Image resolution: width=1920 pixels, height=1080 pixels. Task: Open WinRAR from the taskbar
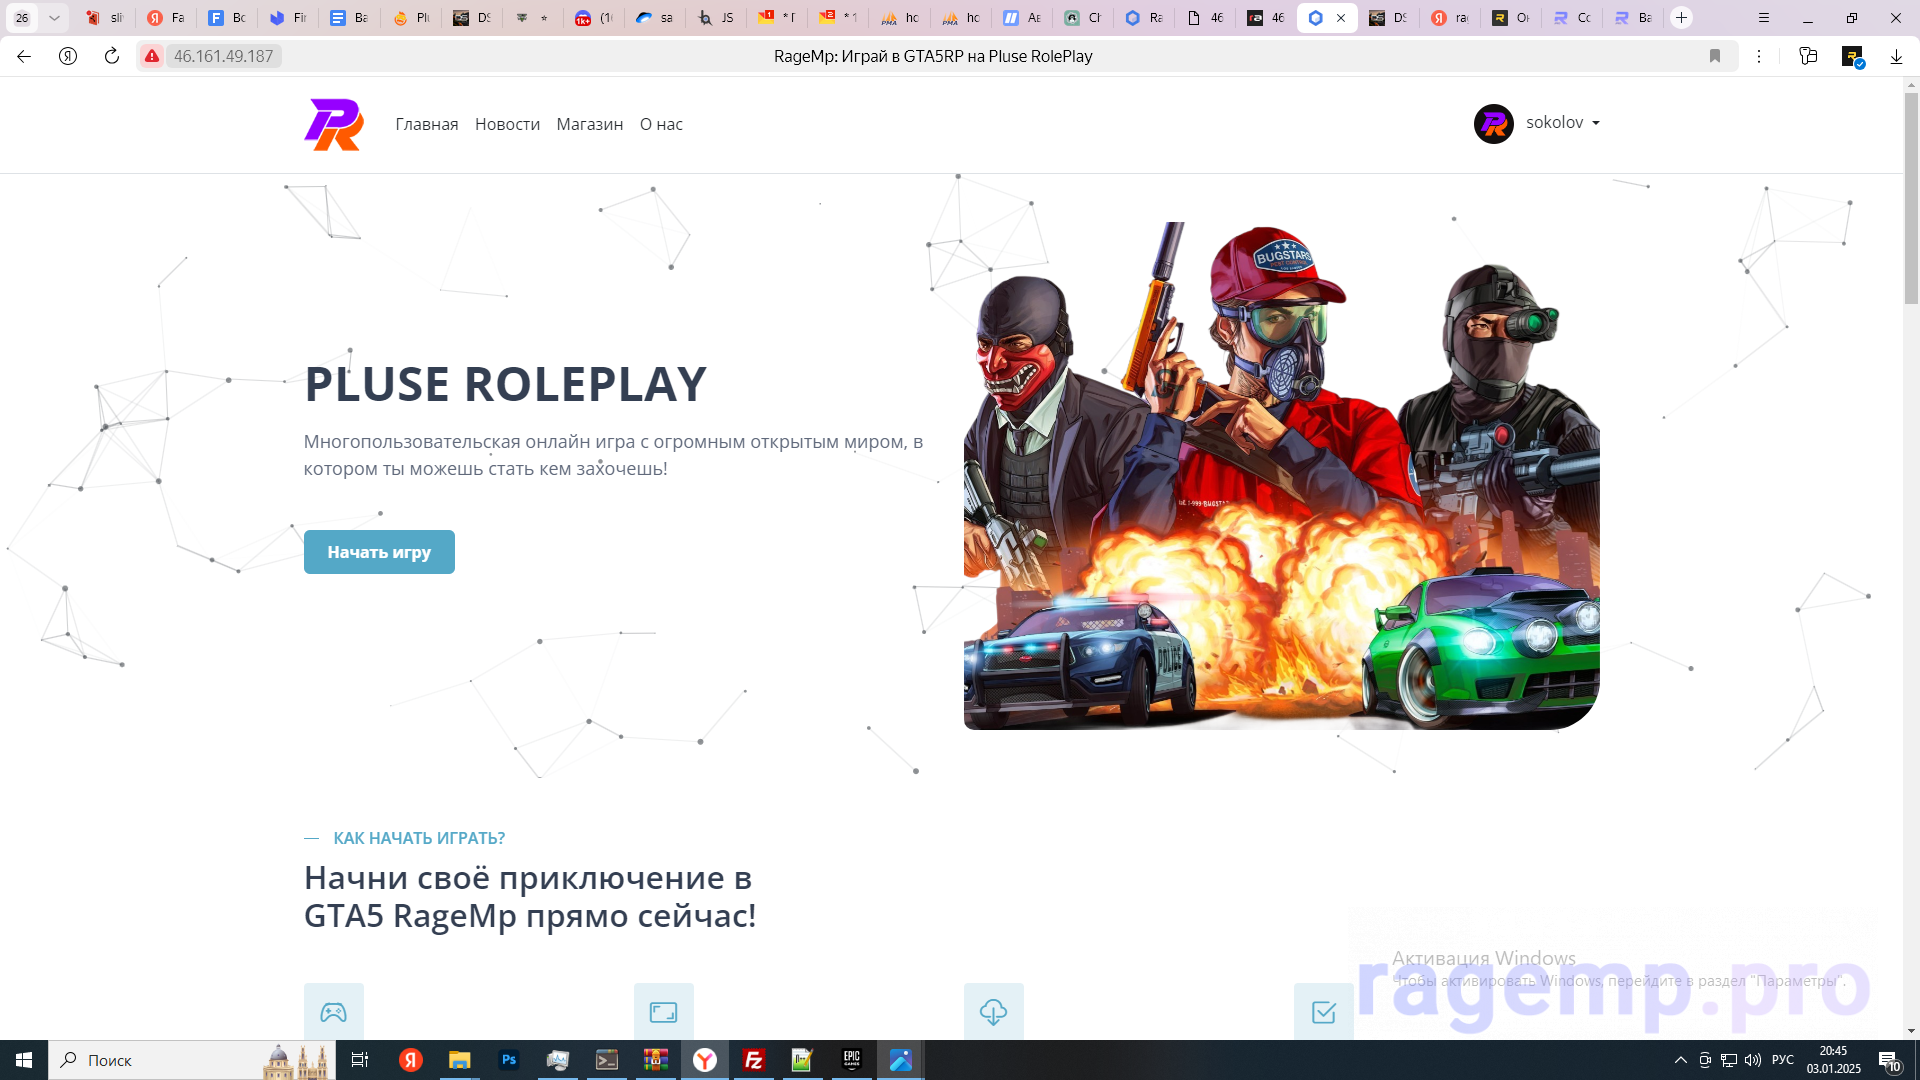(x=656, y=1060)
